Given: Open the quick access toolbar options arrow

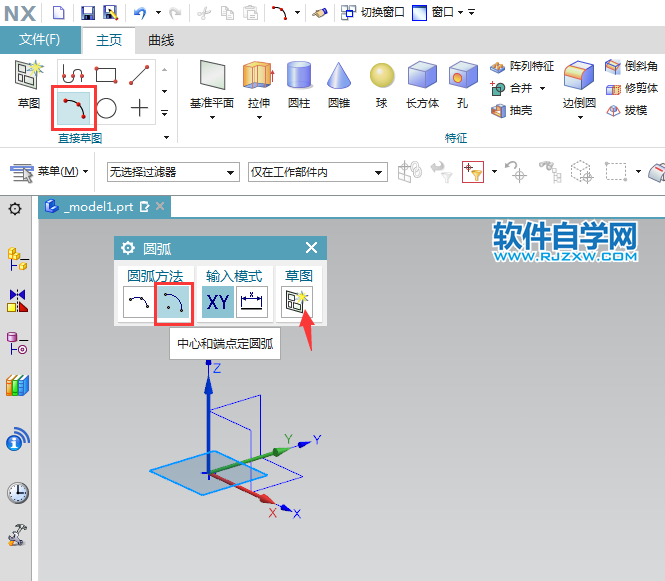Looking at the screenshot, I should [x=472, y=13].
